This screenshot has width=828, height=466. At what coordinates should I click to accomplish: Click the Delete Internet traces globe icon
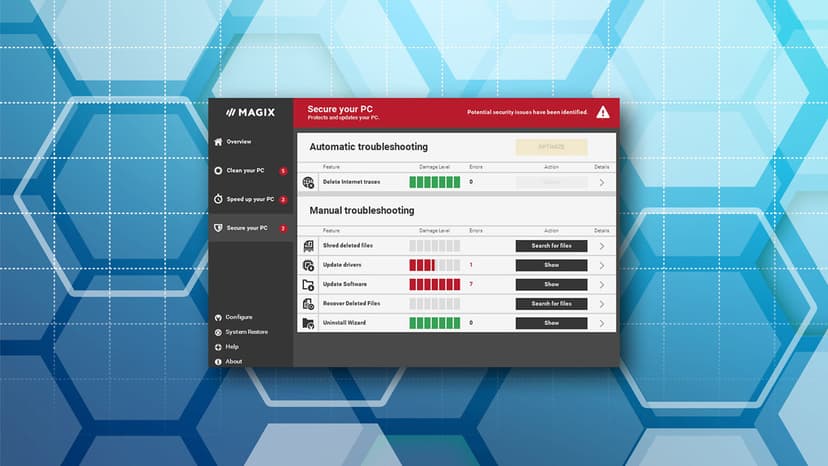click(308, 182)
